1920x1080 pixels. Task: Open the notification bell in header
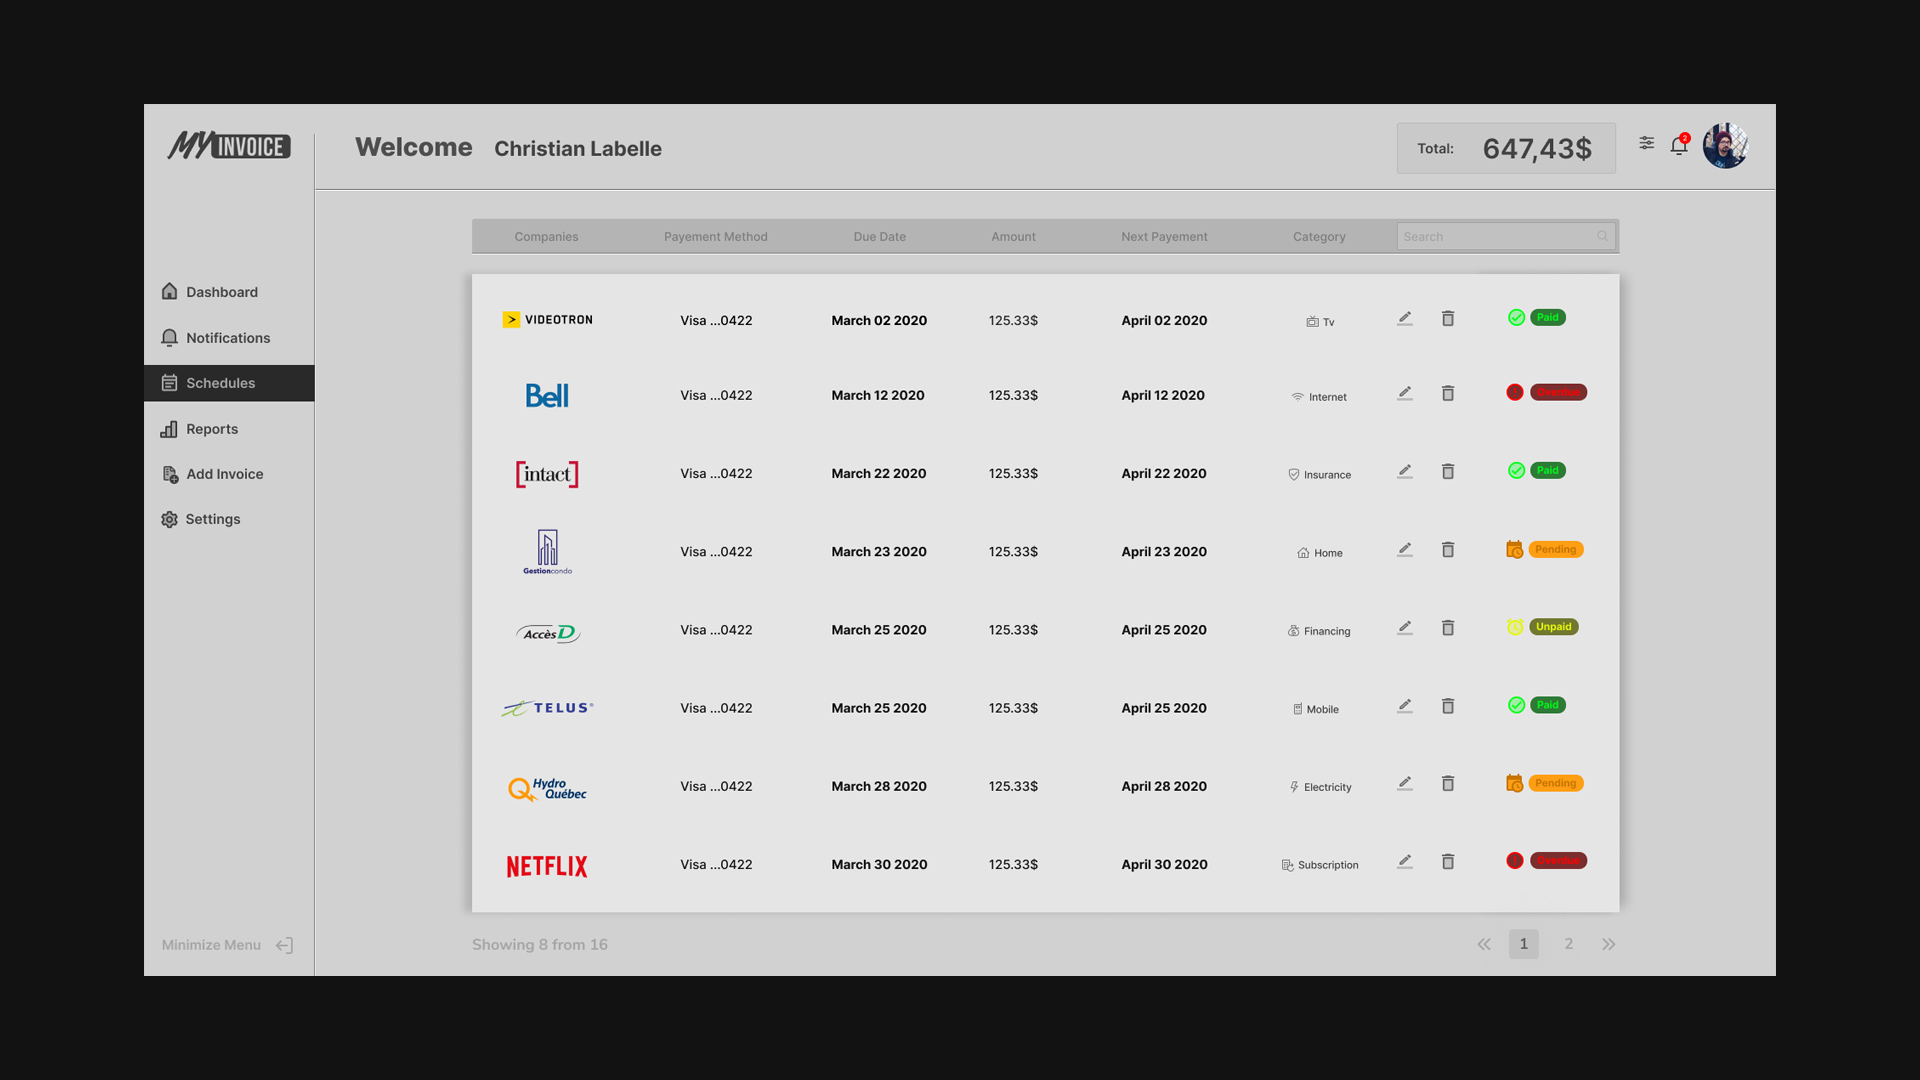tap(1679, 146)
